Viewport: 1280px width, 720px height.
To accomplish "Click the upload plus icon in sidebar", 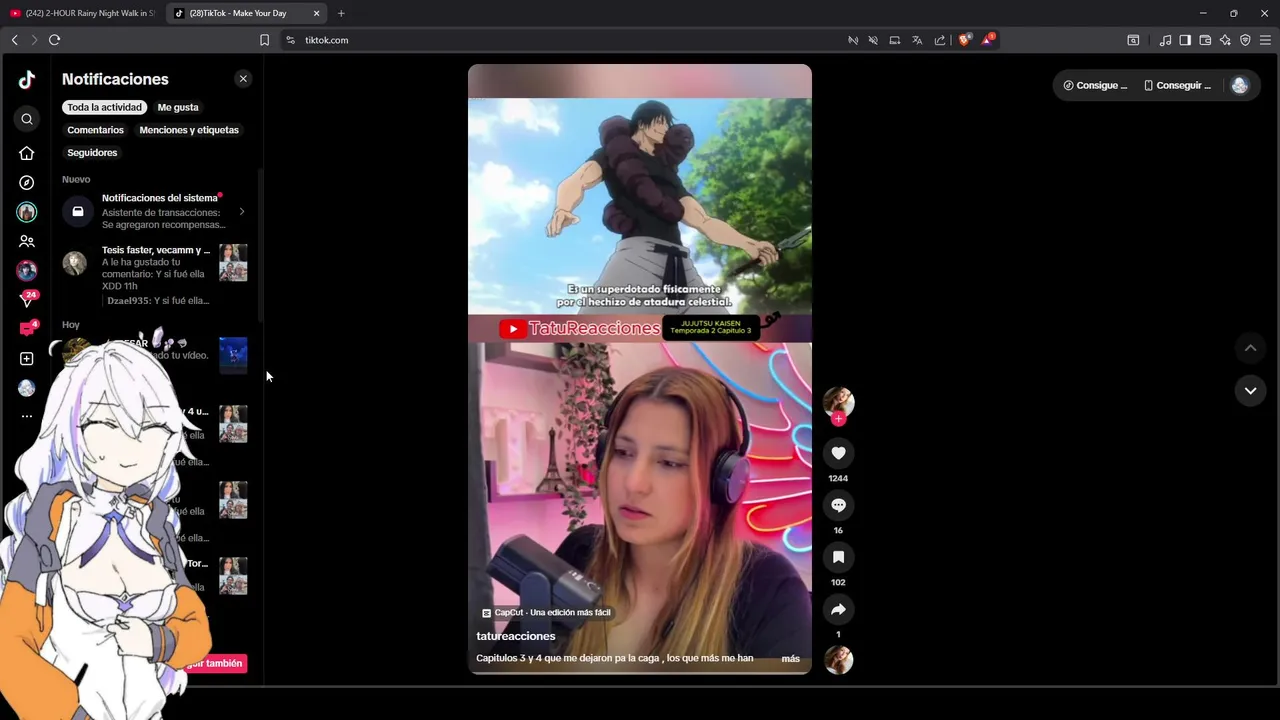I will click(x=27, y=358).
